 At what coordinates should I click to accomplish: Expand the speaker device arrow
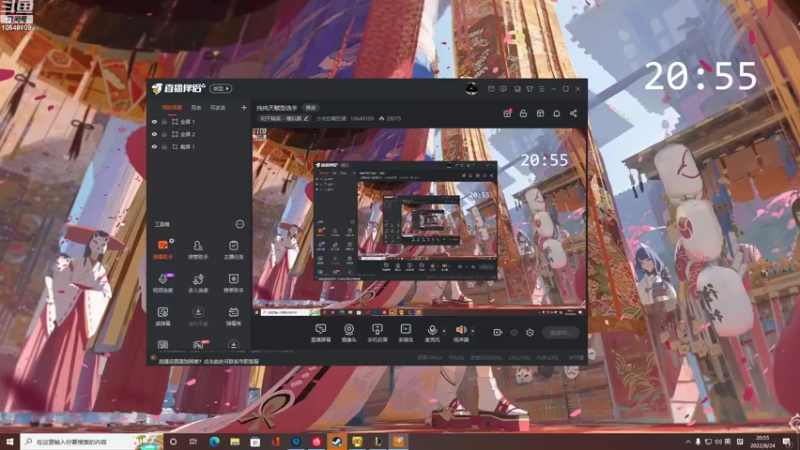click(x=472, y=331)
